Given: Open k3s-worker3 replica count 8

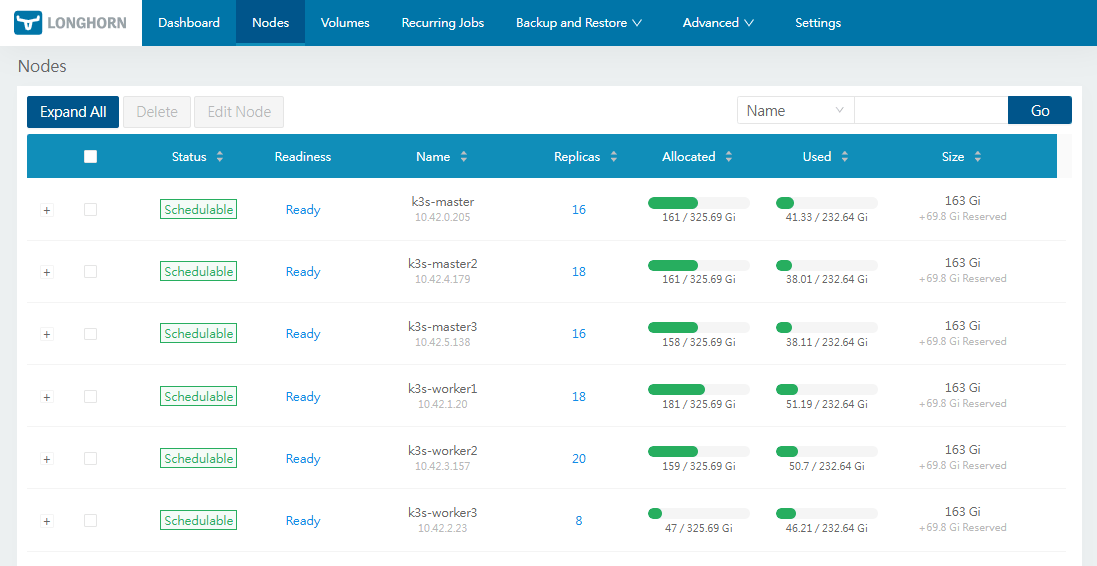Looking at the screenshot, I should tap(579, 521).
